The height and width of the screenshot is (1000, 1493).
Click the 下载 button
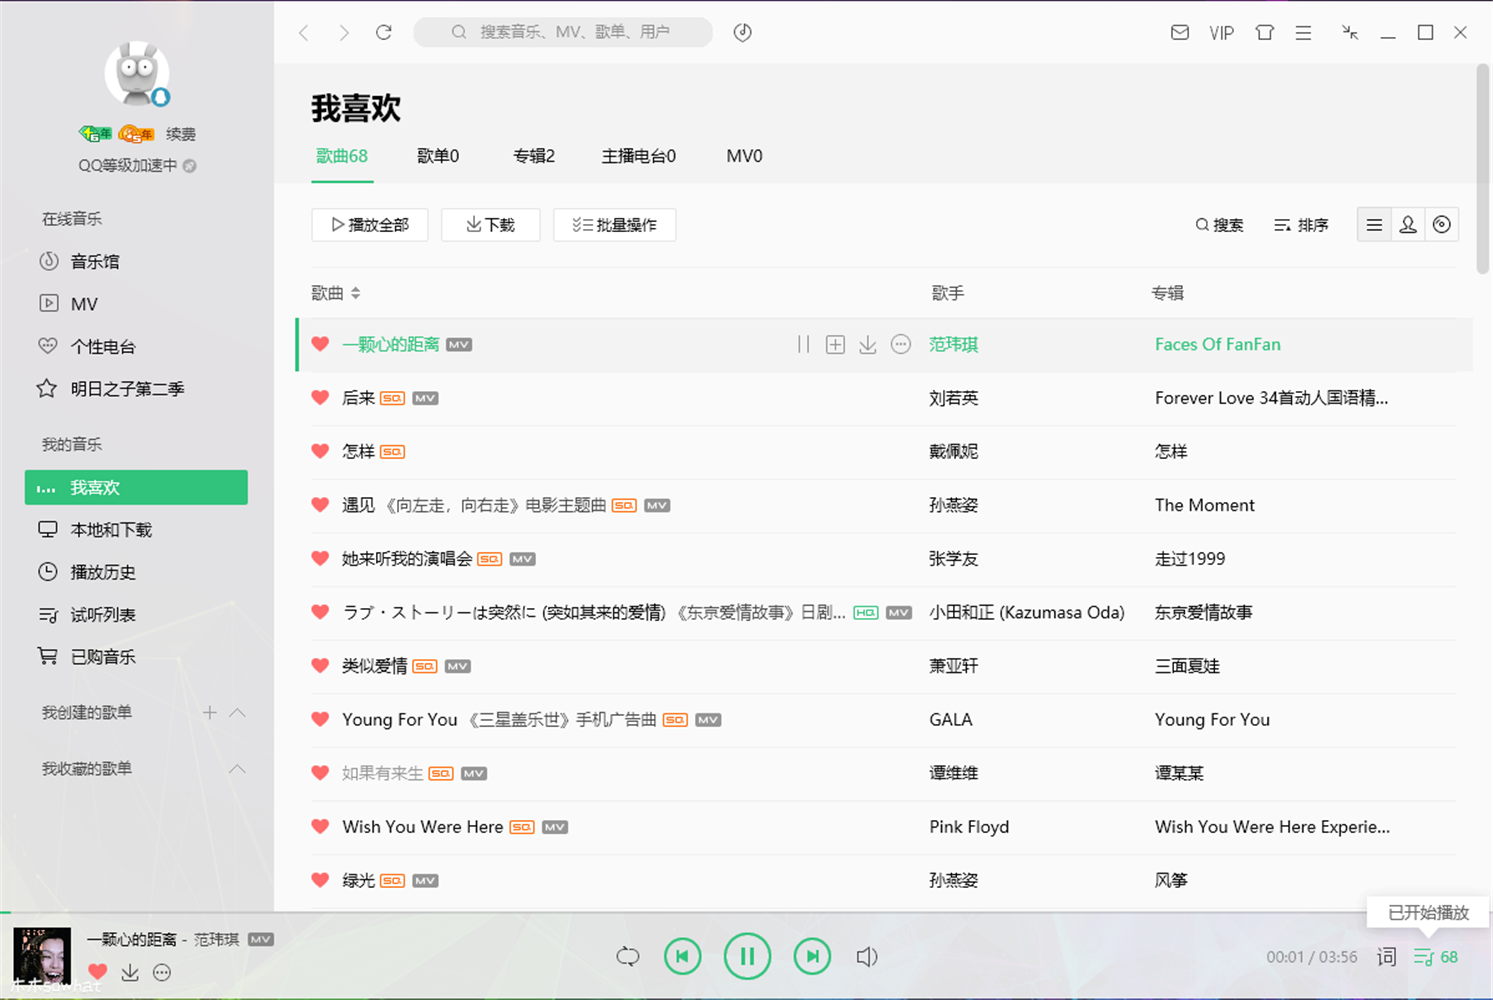pos(490,225)
